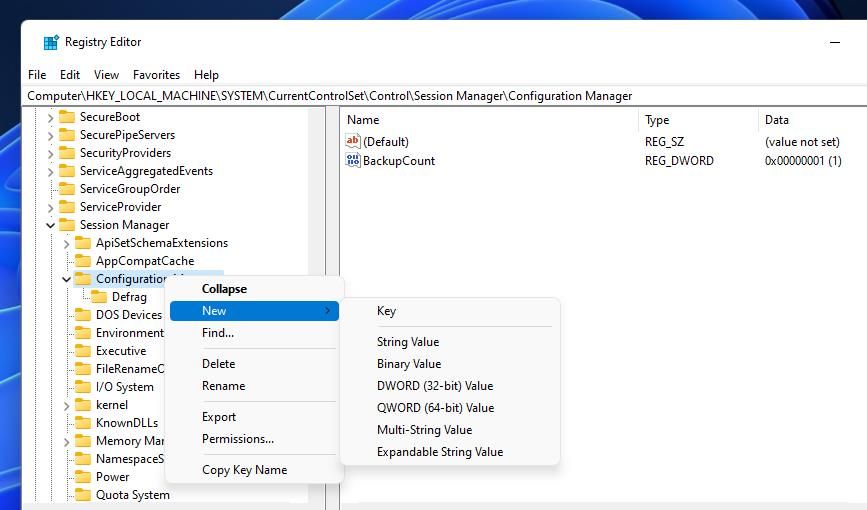This screenshot has width=867, height=510.
Task: Click the SecurityProviders folder icon
Action: coord(67,153)
